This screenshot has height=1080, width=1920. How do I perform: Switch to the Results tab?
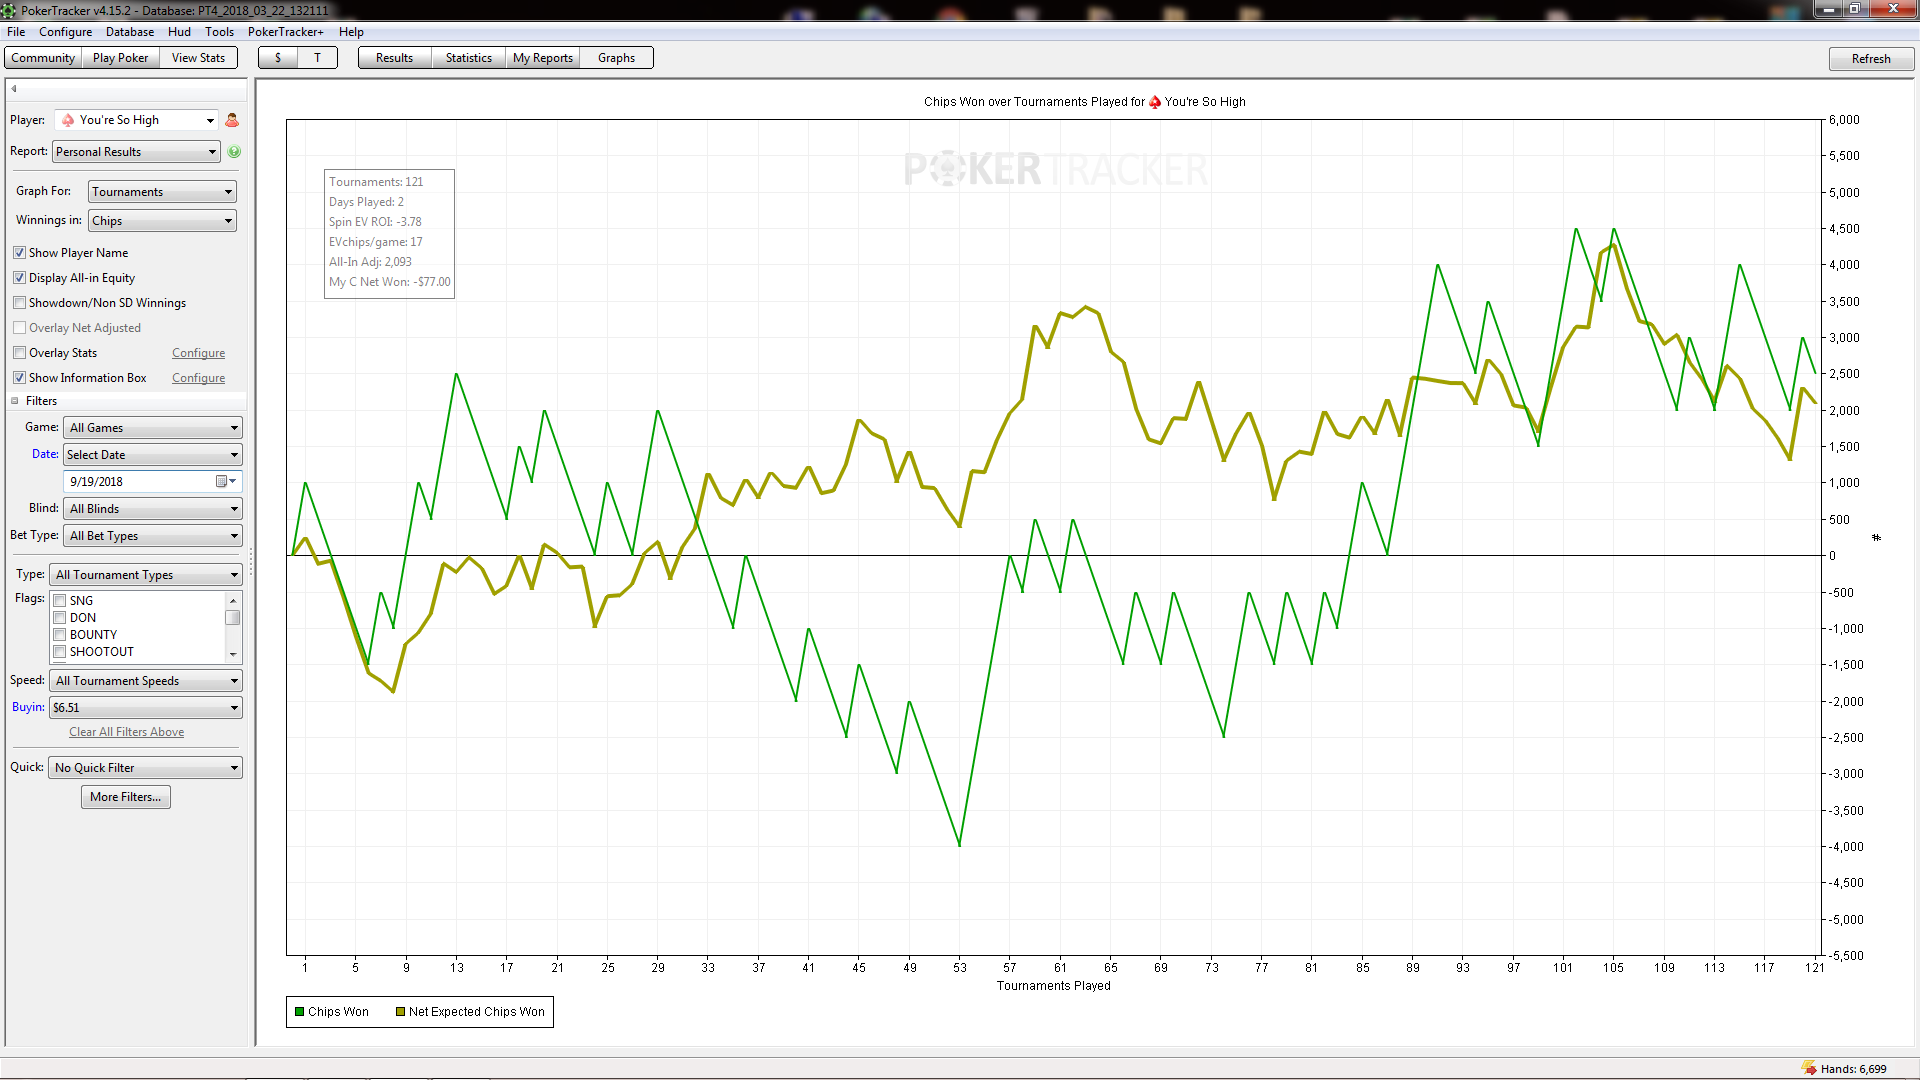(x=395, y=58)
